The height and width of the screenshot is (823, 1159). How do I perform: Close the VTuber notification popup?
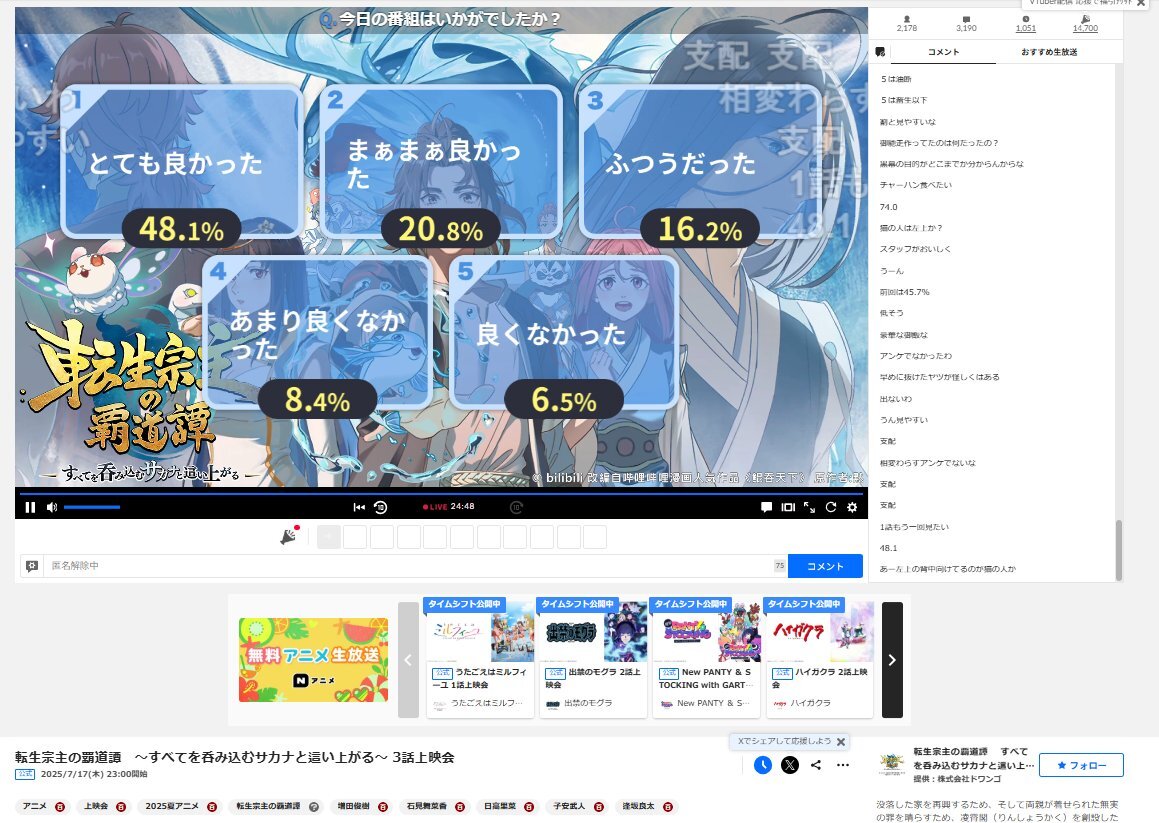[1141, 3]
